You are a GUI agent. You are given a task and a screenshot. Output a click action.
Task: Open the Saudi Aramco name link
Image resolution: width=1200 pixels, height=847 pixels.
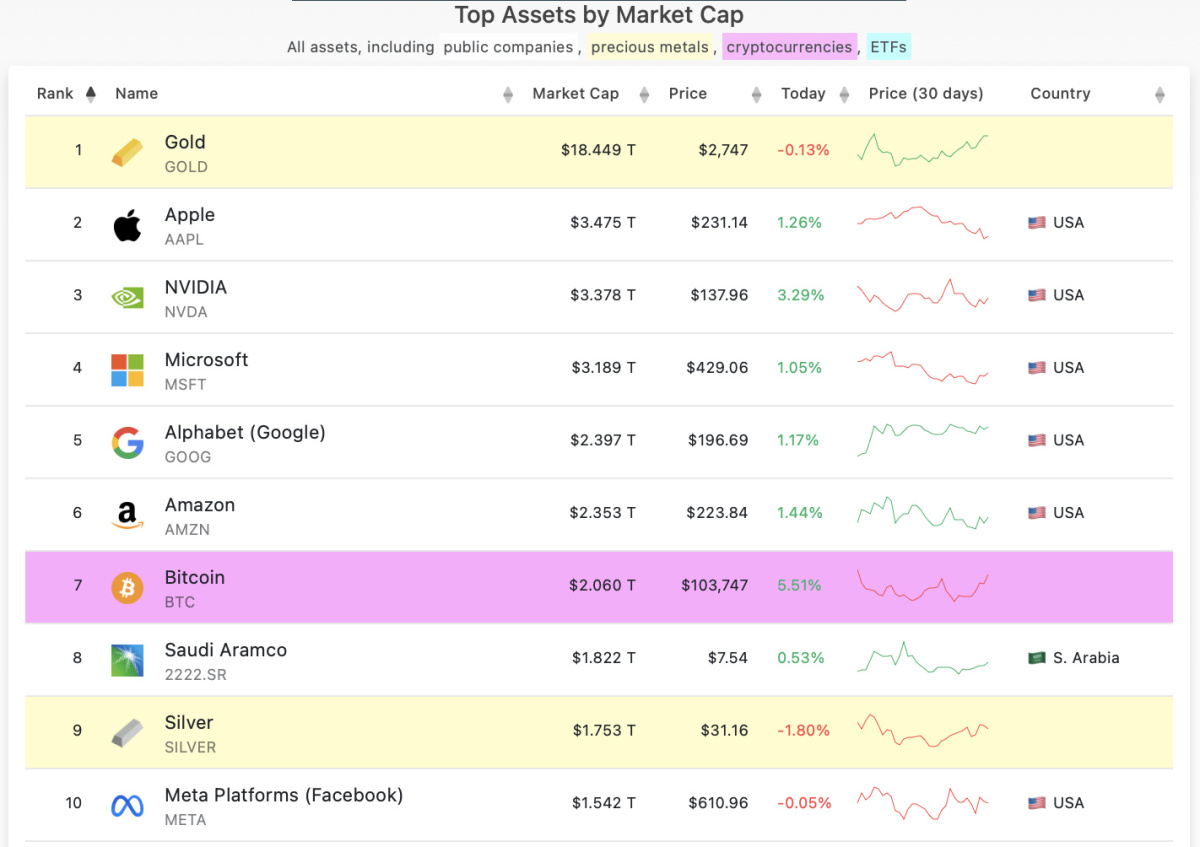coord(226,650)
